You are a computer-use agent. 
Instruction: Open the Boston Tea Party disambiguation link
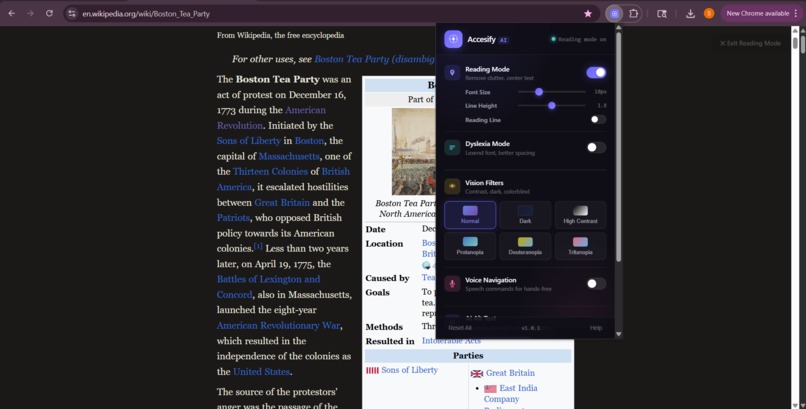click(x=375, y=59)
